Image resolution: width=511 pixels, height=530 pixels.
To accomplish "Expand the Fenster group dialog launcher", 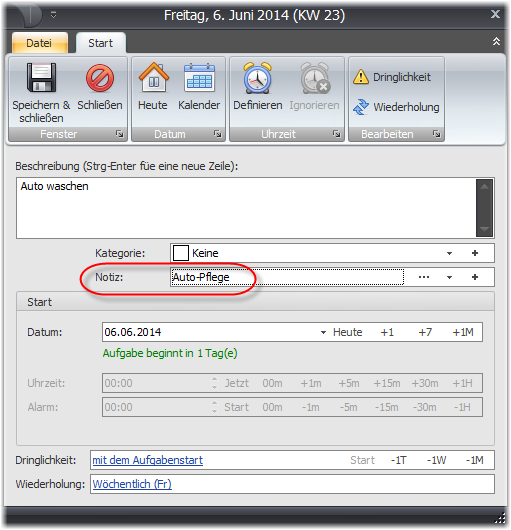I will click(120, 134).
